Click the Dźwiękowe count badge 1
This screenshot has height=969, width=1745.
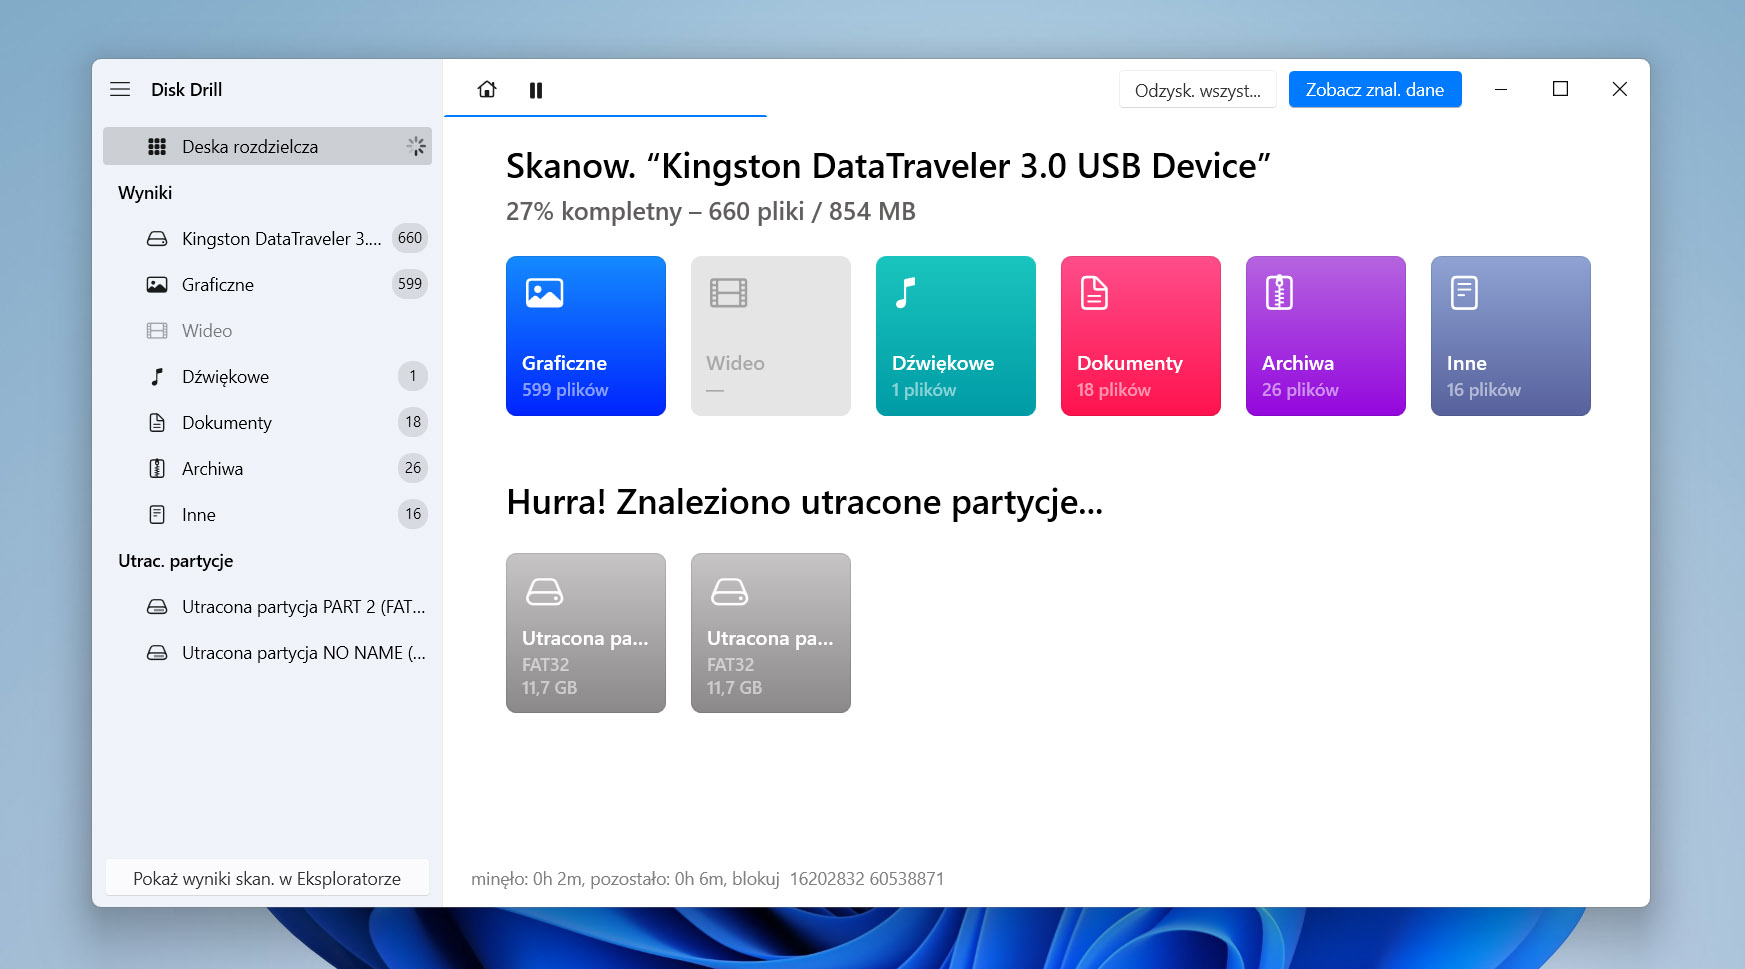pos(413,376)
